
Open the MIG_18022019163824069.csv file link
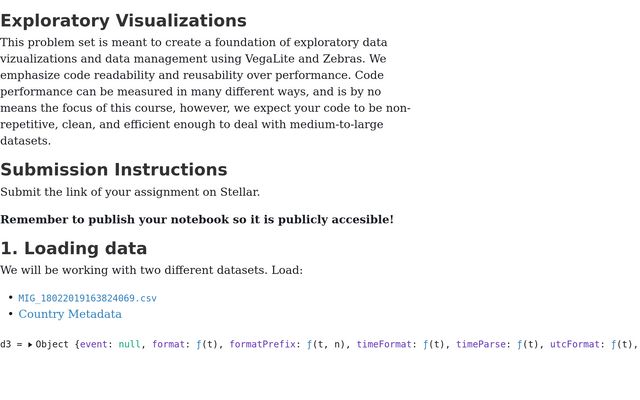pyautogui.click(x=87, y=298)
